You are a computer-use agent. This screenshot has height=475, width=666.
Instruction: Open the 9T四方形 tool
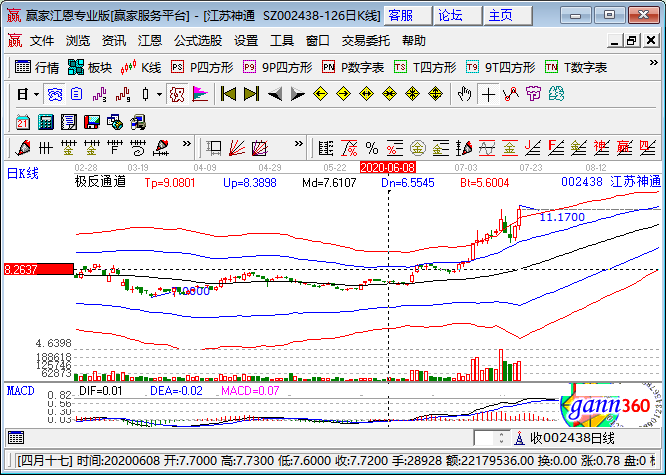pos(500,67)
